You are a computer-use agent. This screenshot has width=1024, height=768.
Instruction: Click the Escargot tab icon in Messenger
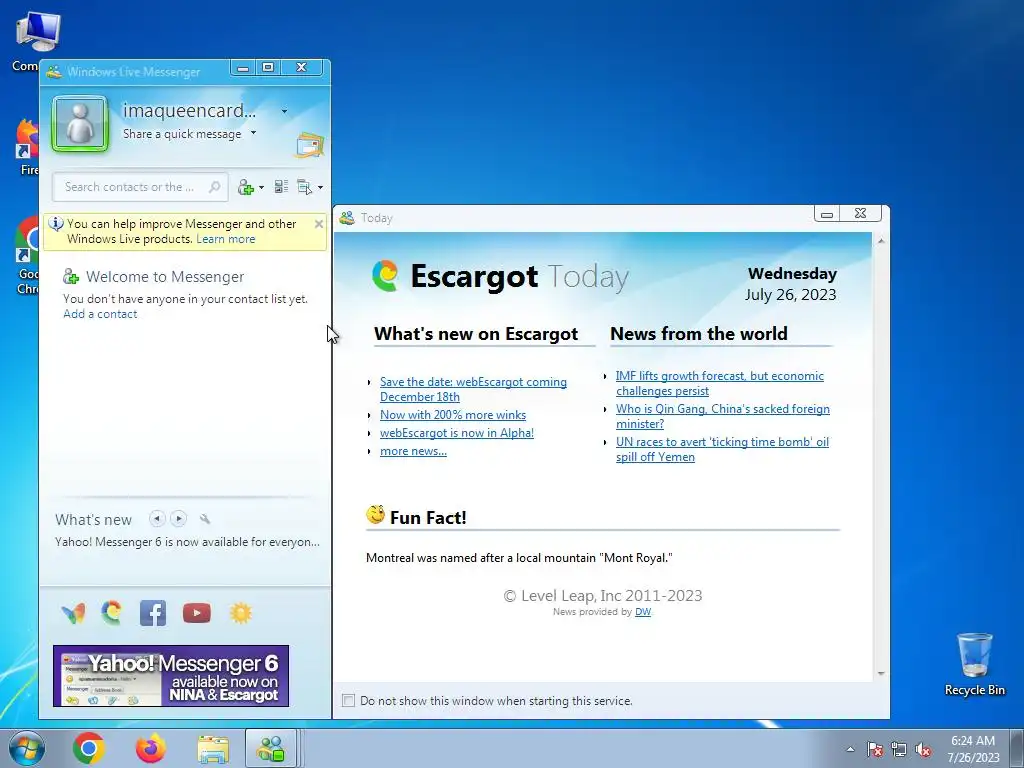[x=112, y=613]
